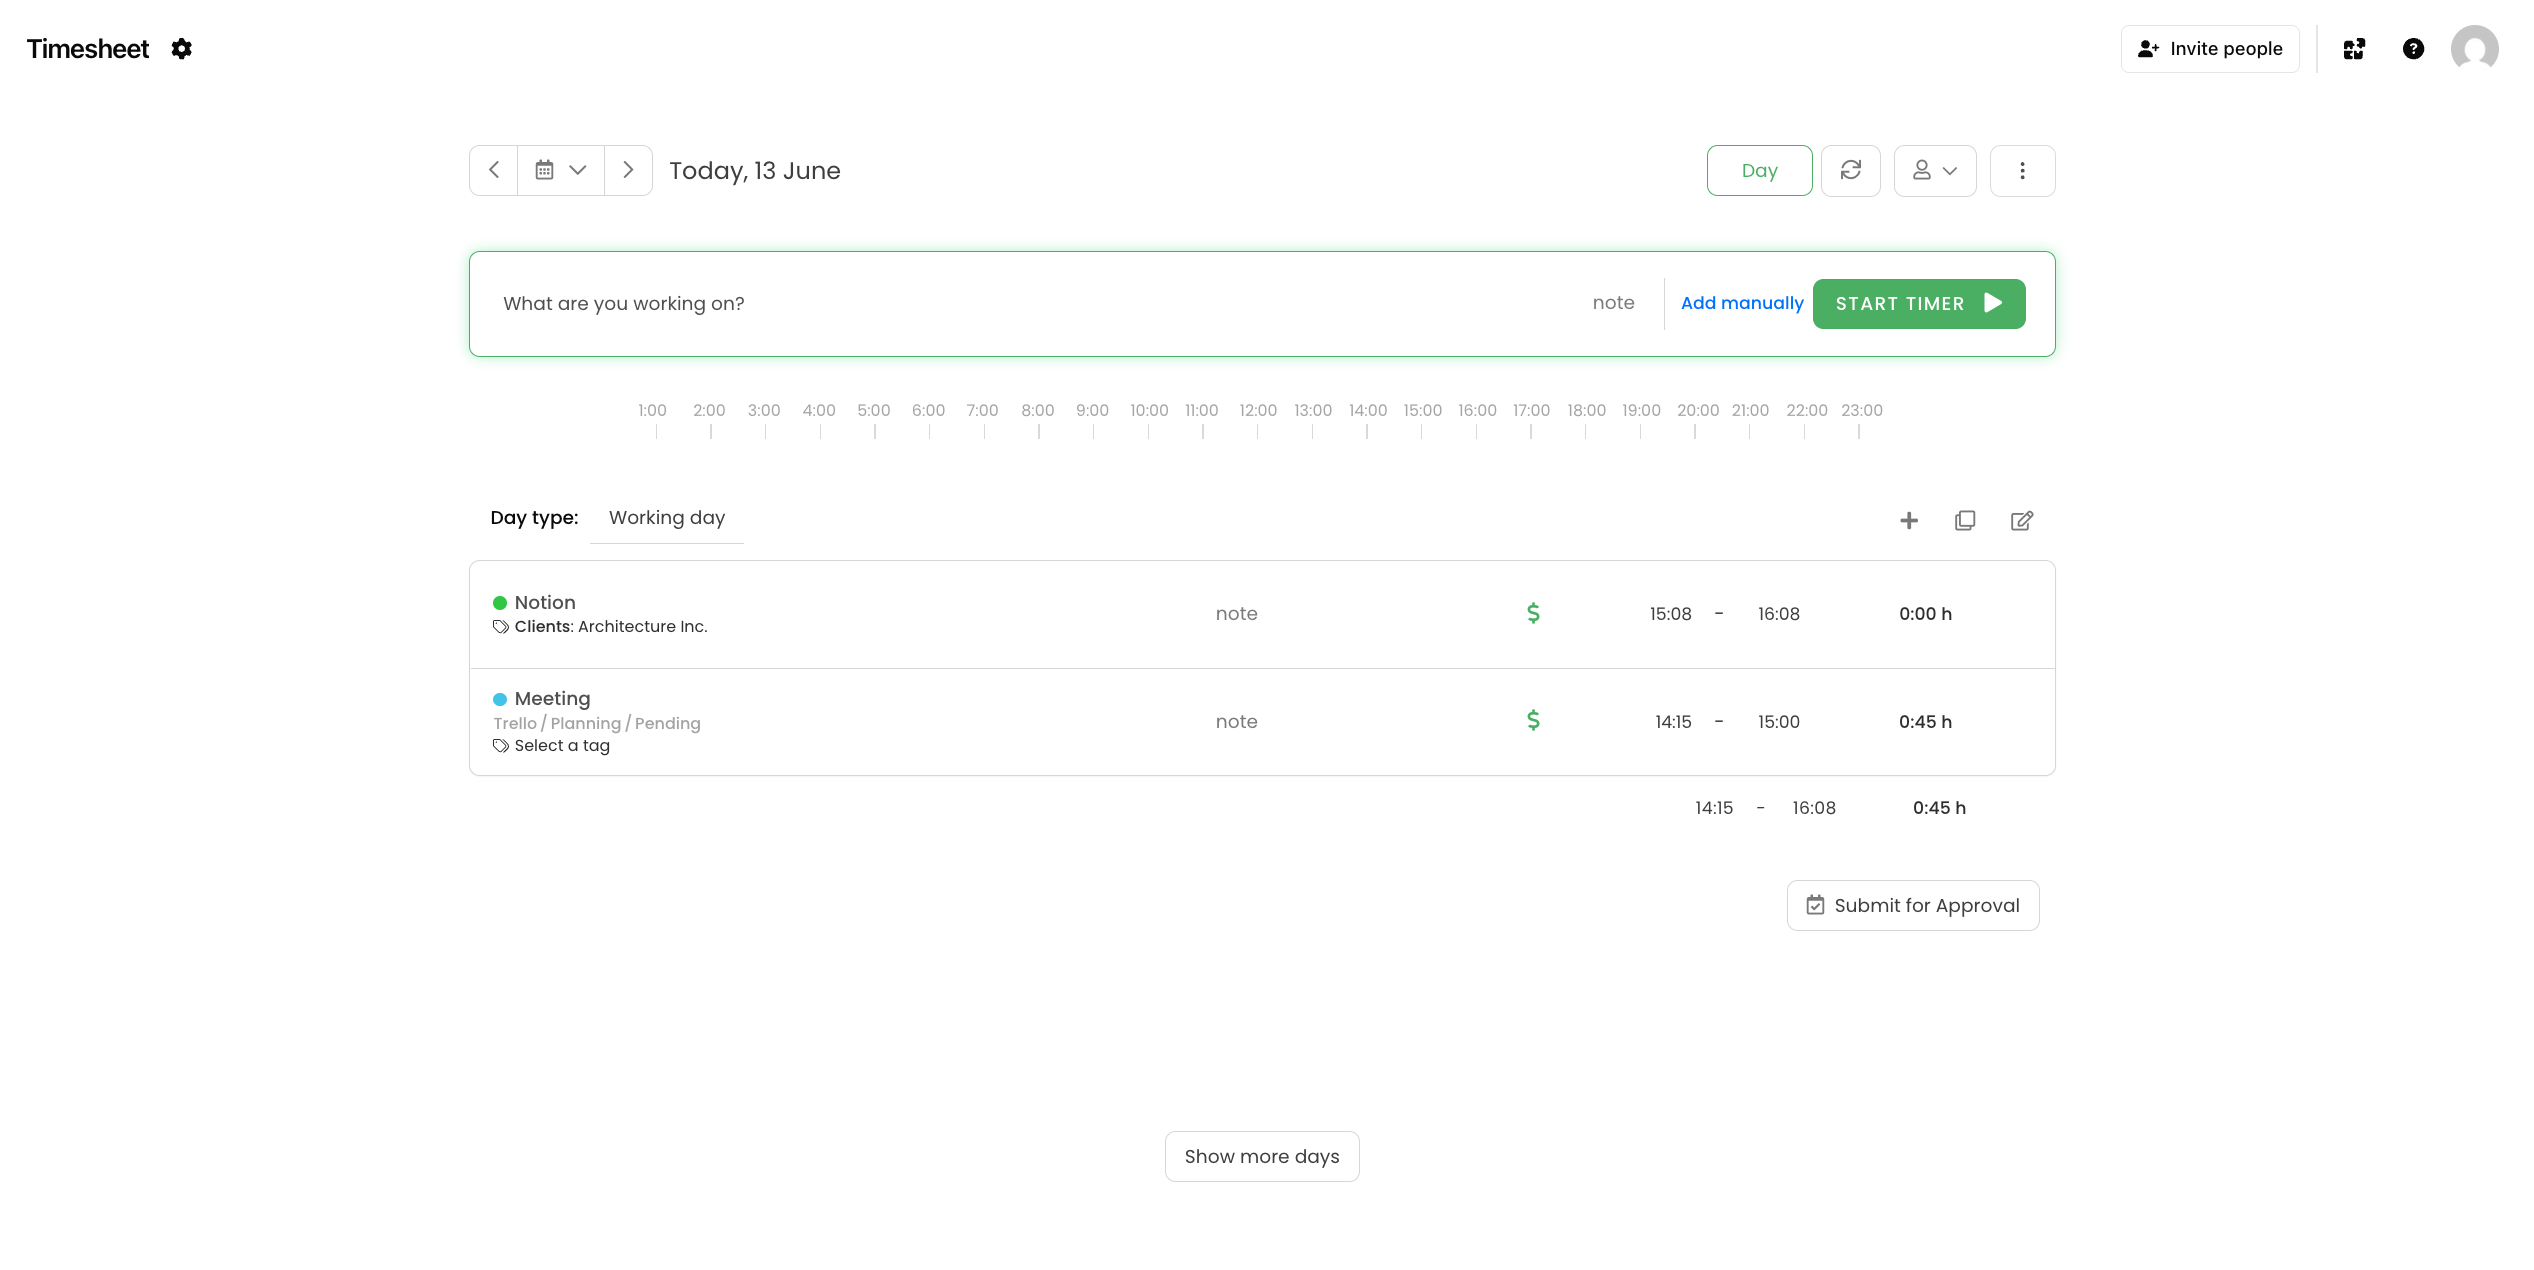Image resolution: width=2534 pixels, height=1270 pixels.
Task: Open the Working day type dropdown
Action: (666, 518)
